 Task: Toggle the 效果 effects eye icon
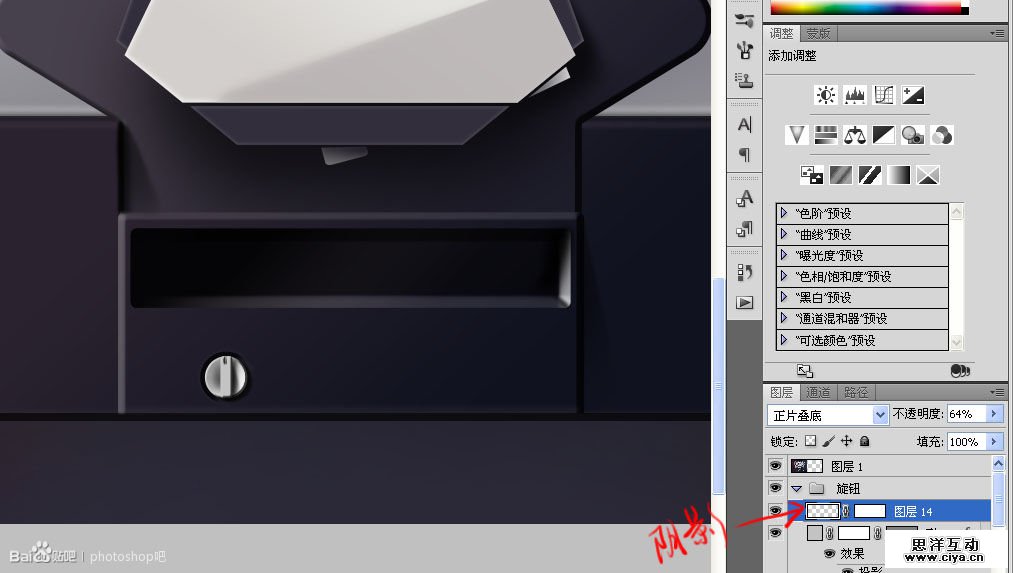pos(830,553)
